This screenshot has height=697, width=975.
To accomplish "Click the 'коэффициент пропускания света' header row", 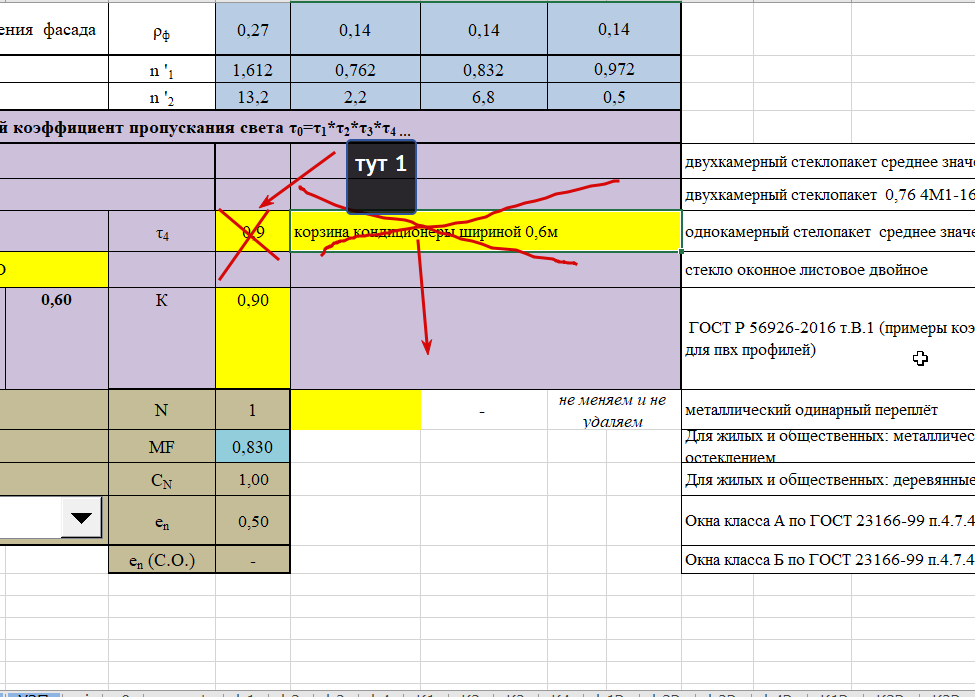I will point(340,127).
